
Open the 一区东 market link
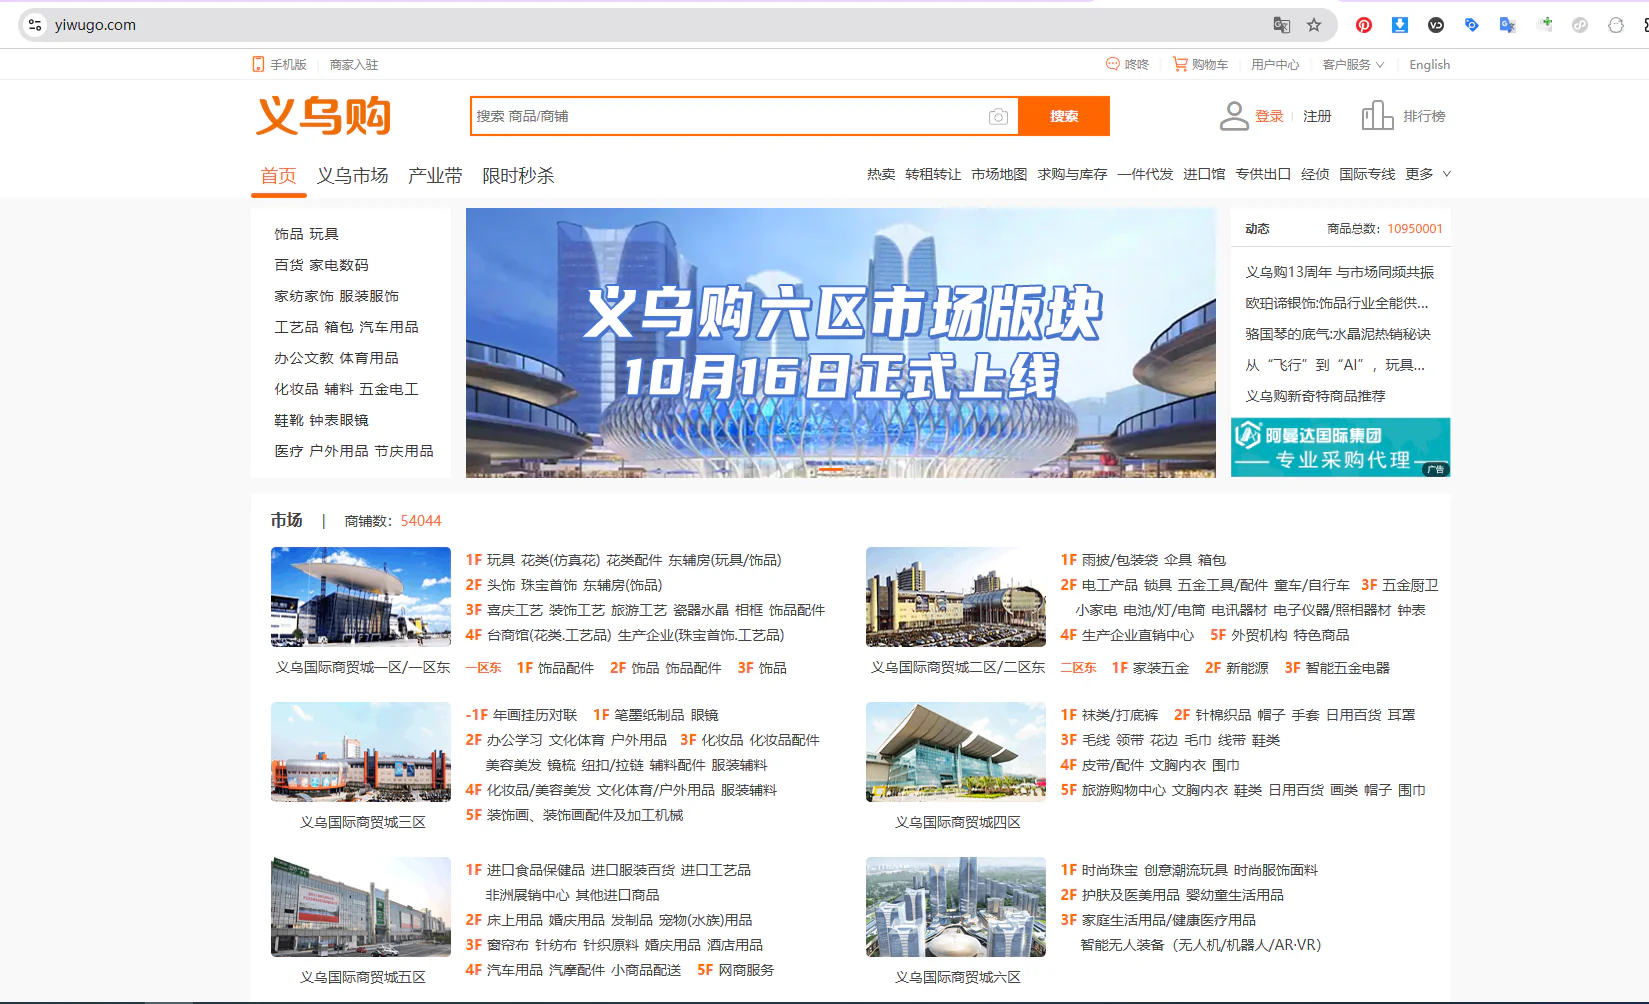(x=484, y=668)
